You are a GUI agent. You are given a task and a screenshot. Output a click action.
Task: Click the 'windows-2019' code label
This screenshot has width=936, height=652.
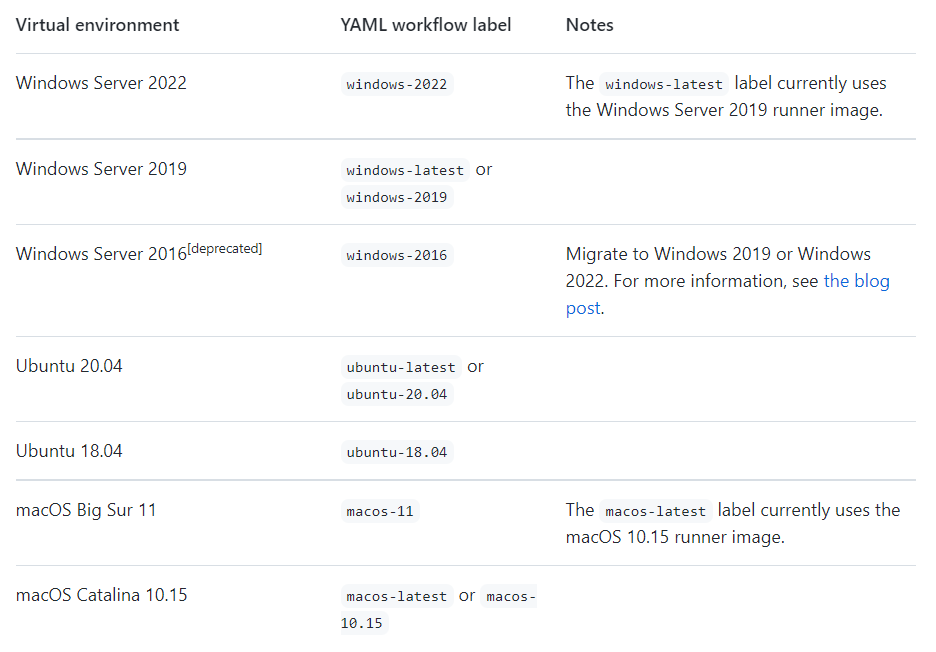click(397, 197)
